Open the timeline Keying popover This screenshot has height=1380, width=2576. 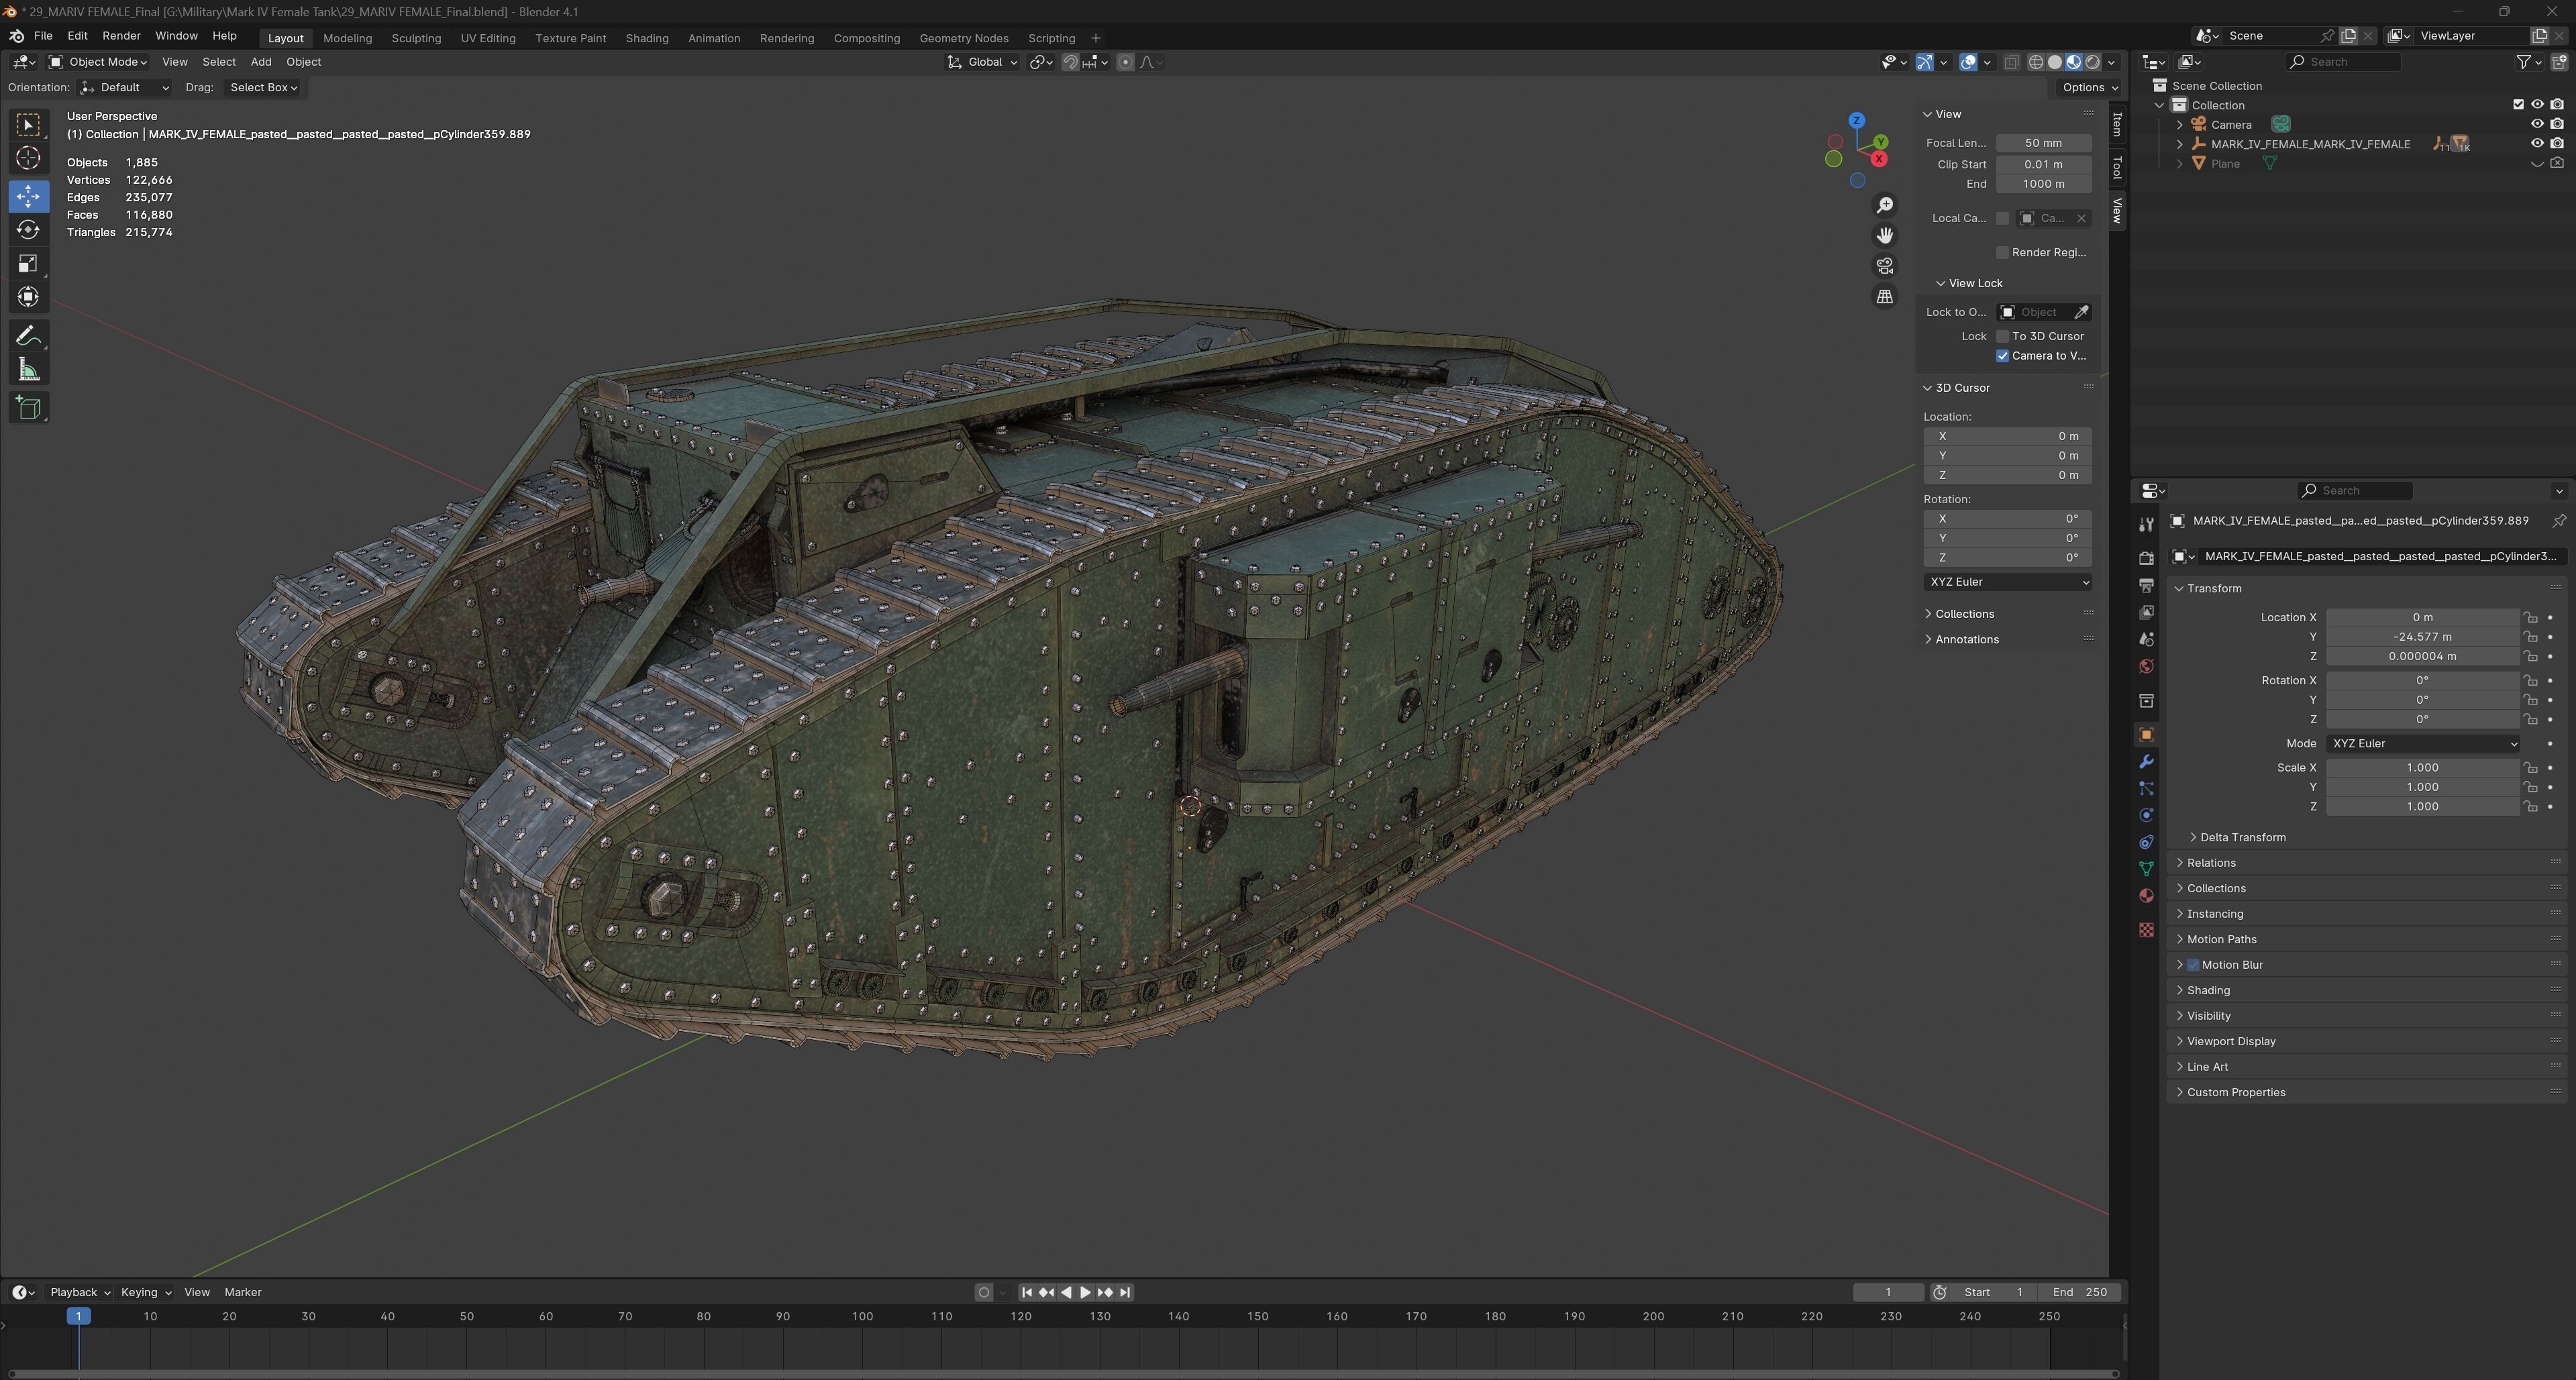point(145,1293)
